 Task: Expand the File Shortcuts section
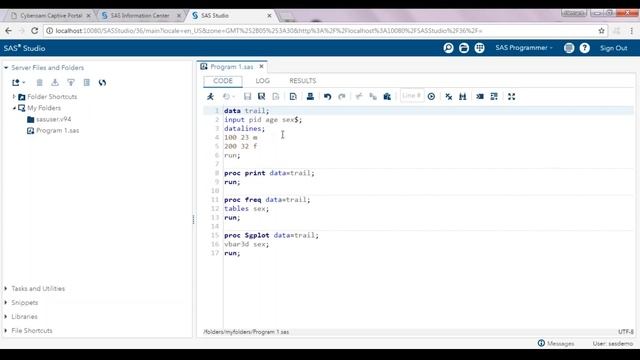tap(6, 331)
